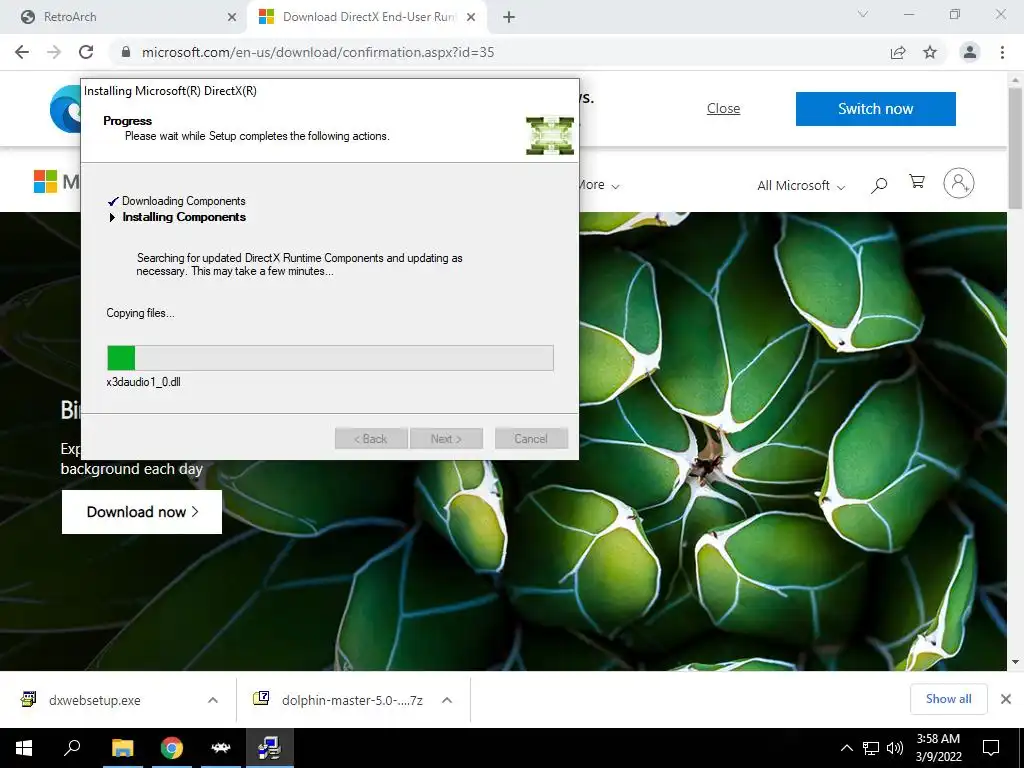Click the Downloading Components step

click(x=184, y=201)
